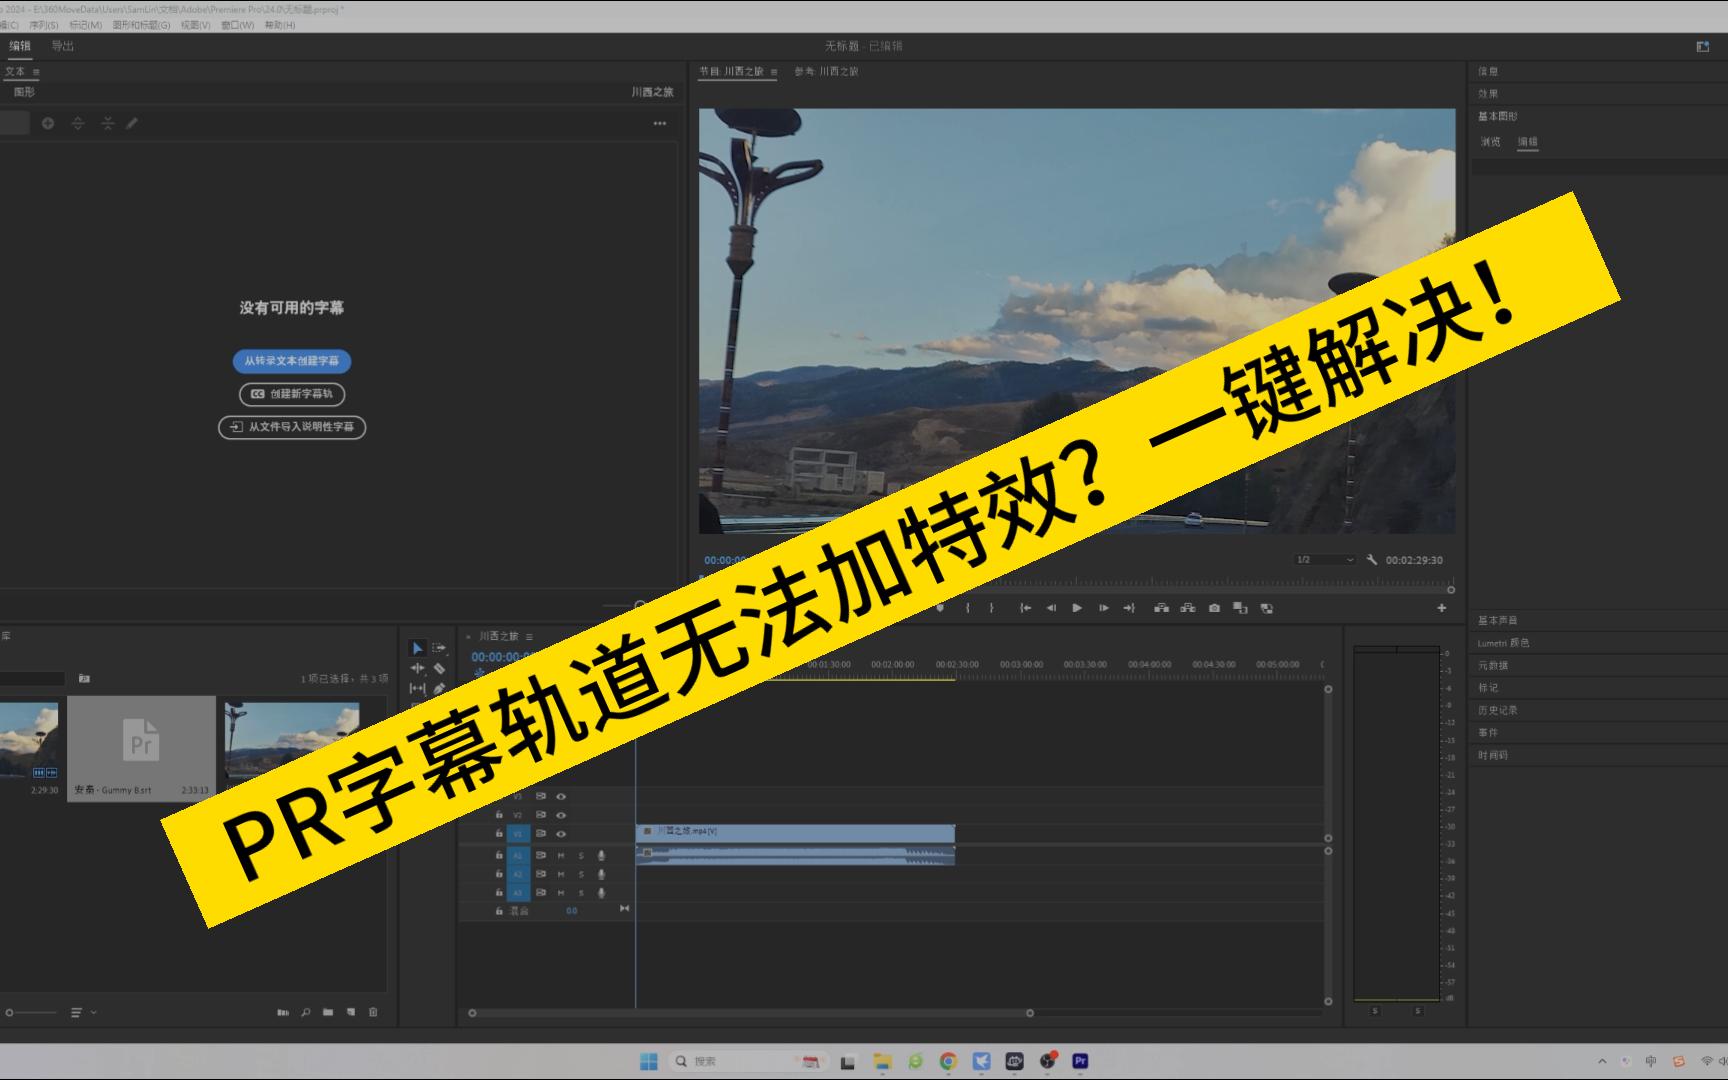The width and height of the screenshot is (1728, 1080).
Task: Click the new bin folder icon
Action: coord(328,1012)
